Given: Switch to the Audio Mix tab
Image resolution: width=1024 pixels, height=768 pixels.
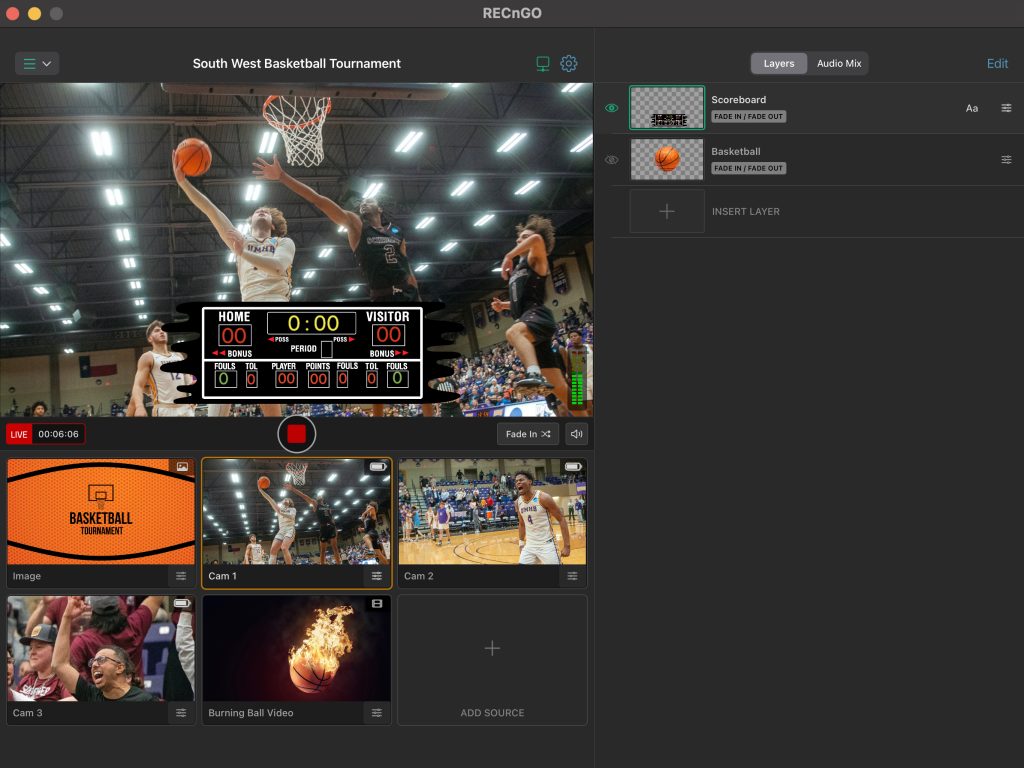Looking at the screenshot, I should [x=838, y=63].
